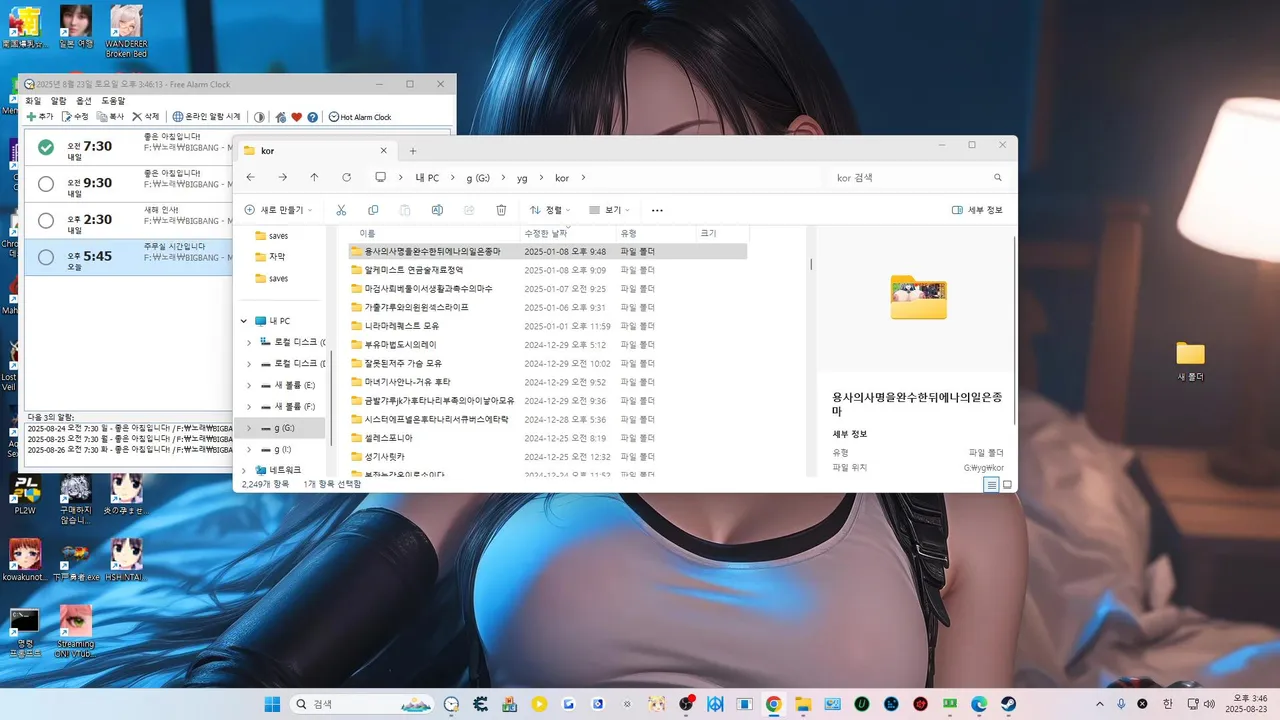
Task: Switch to large thumbnails view icon
Action: pos(1007,485)
